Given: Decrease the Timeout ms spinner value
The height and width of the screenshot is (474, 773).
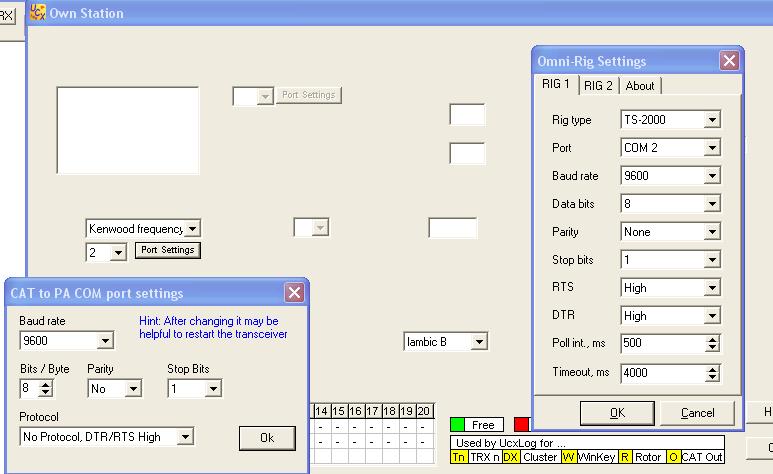Looking at the screenshot, I should (712, 378).
